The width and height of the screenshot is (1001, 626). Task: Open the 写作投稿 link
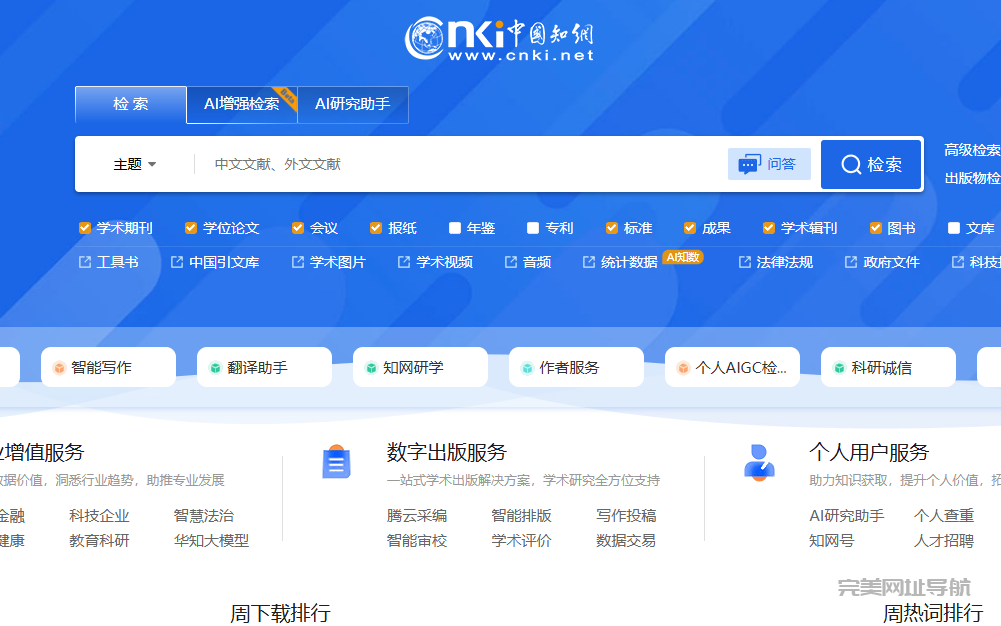(626, 516)
